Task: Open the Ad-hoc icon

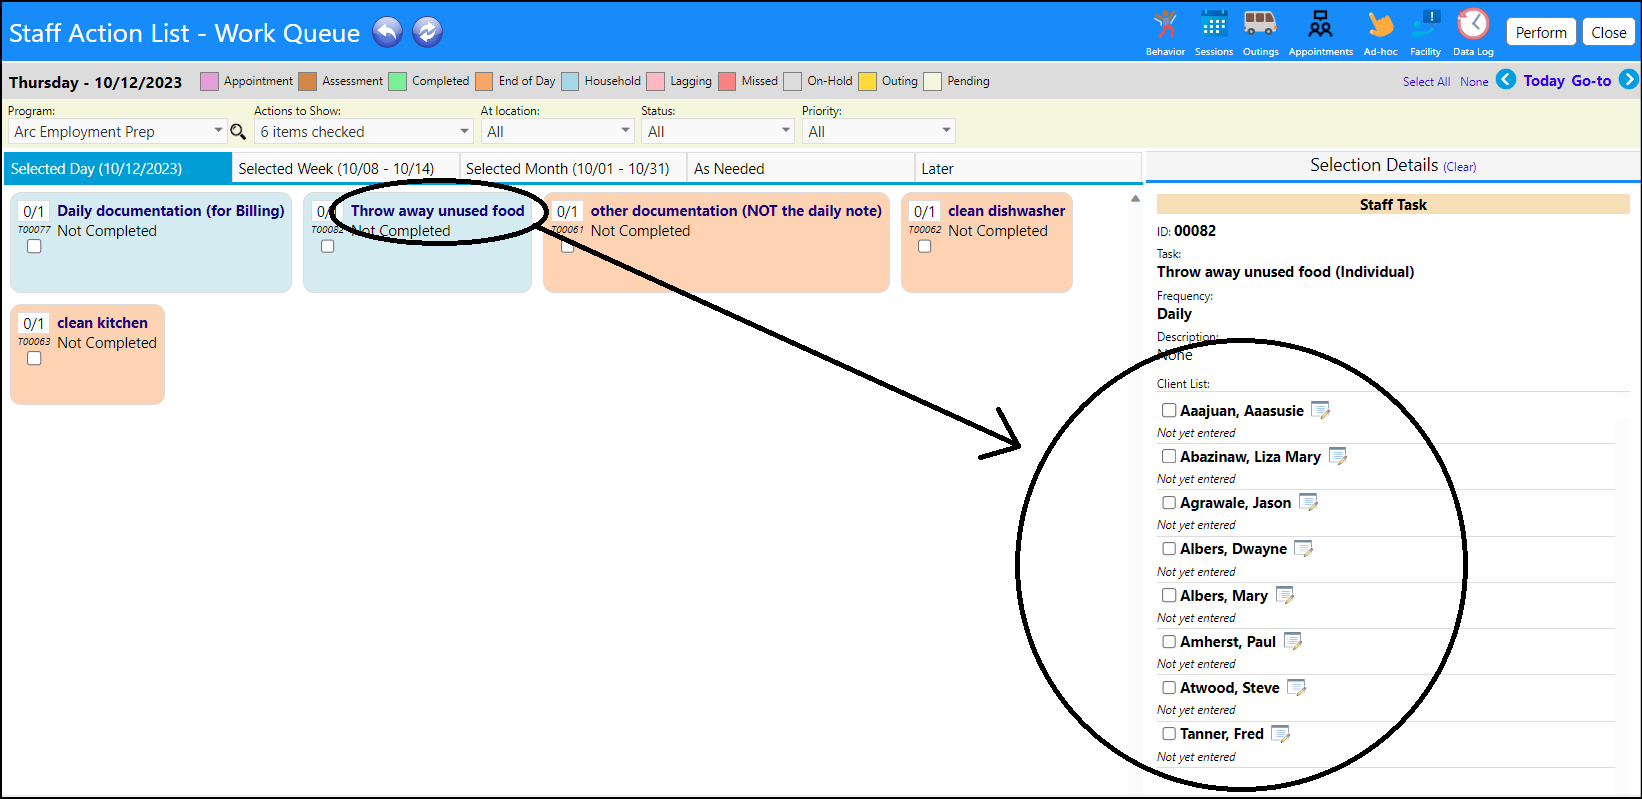Action: point(1380,24)
